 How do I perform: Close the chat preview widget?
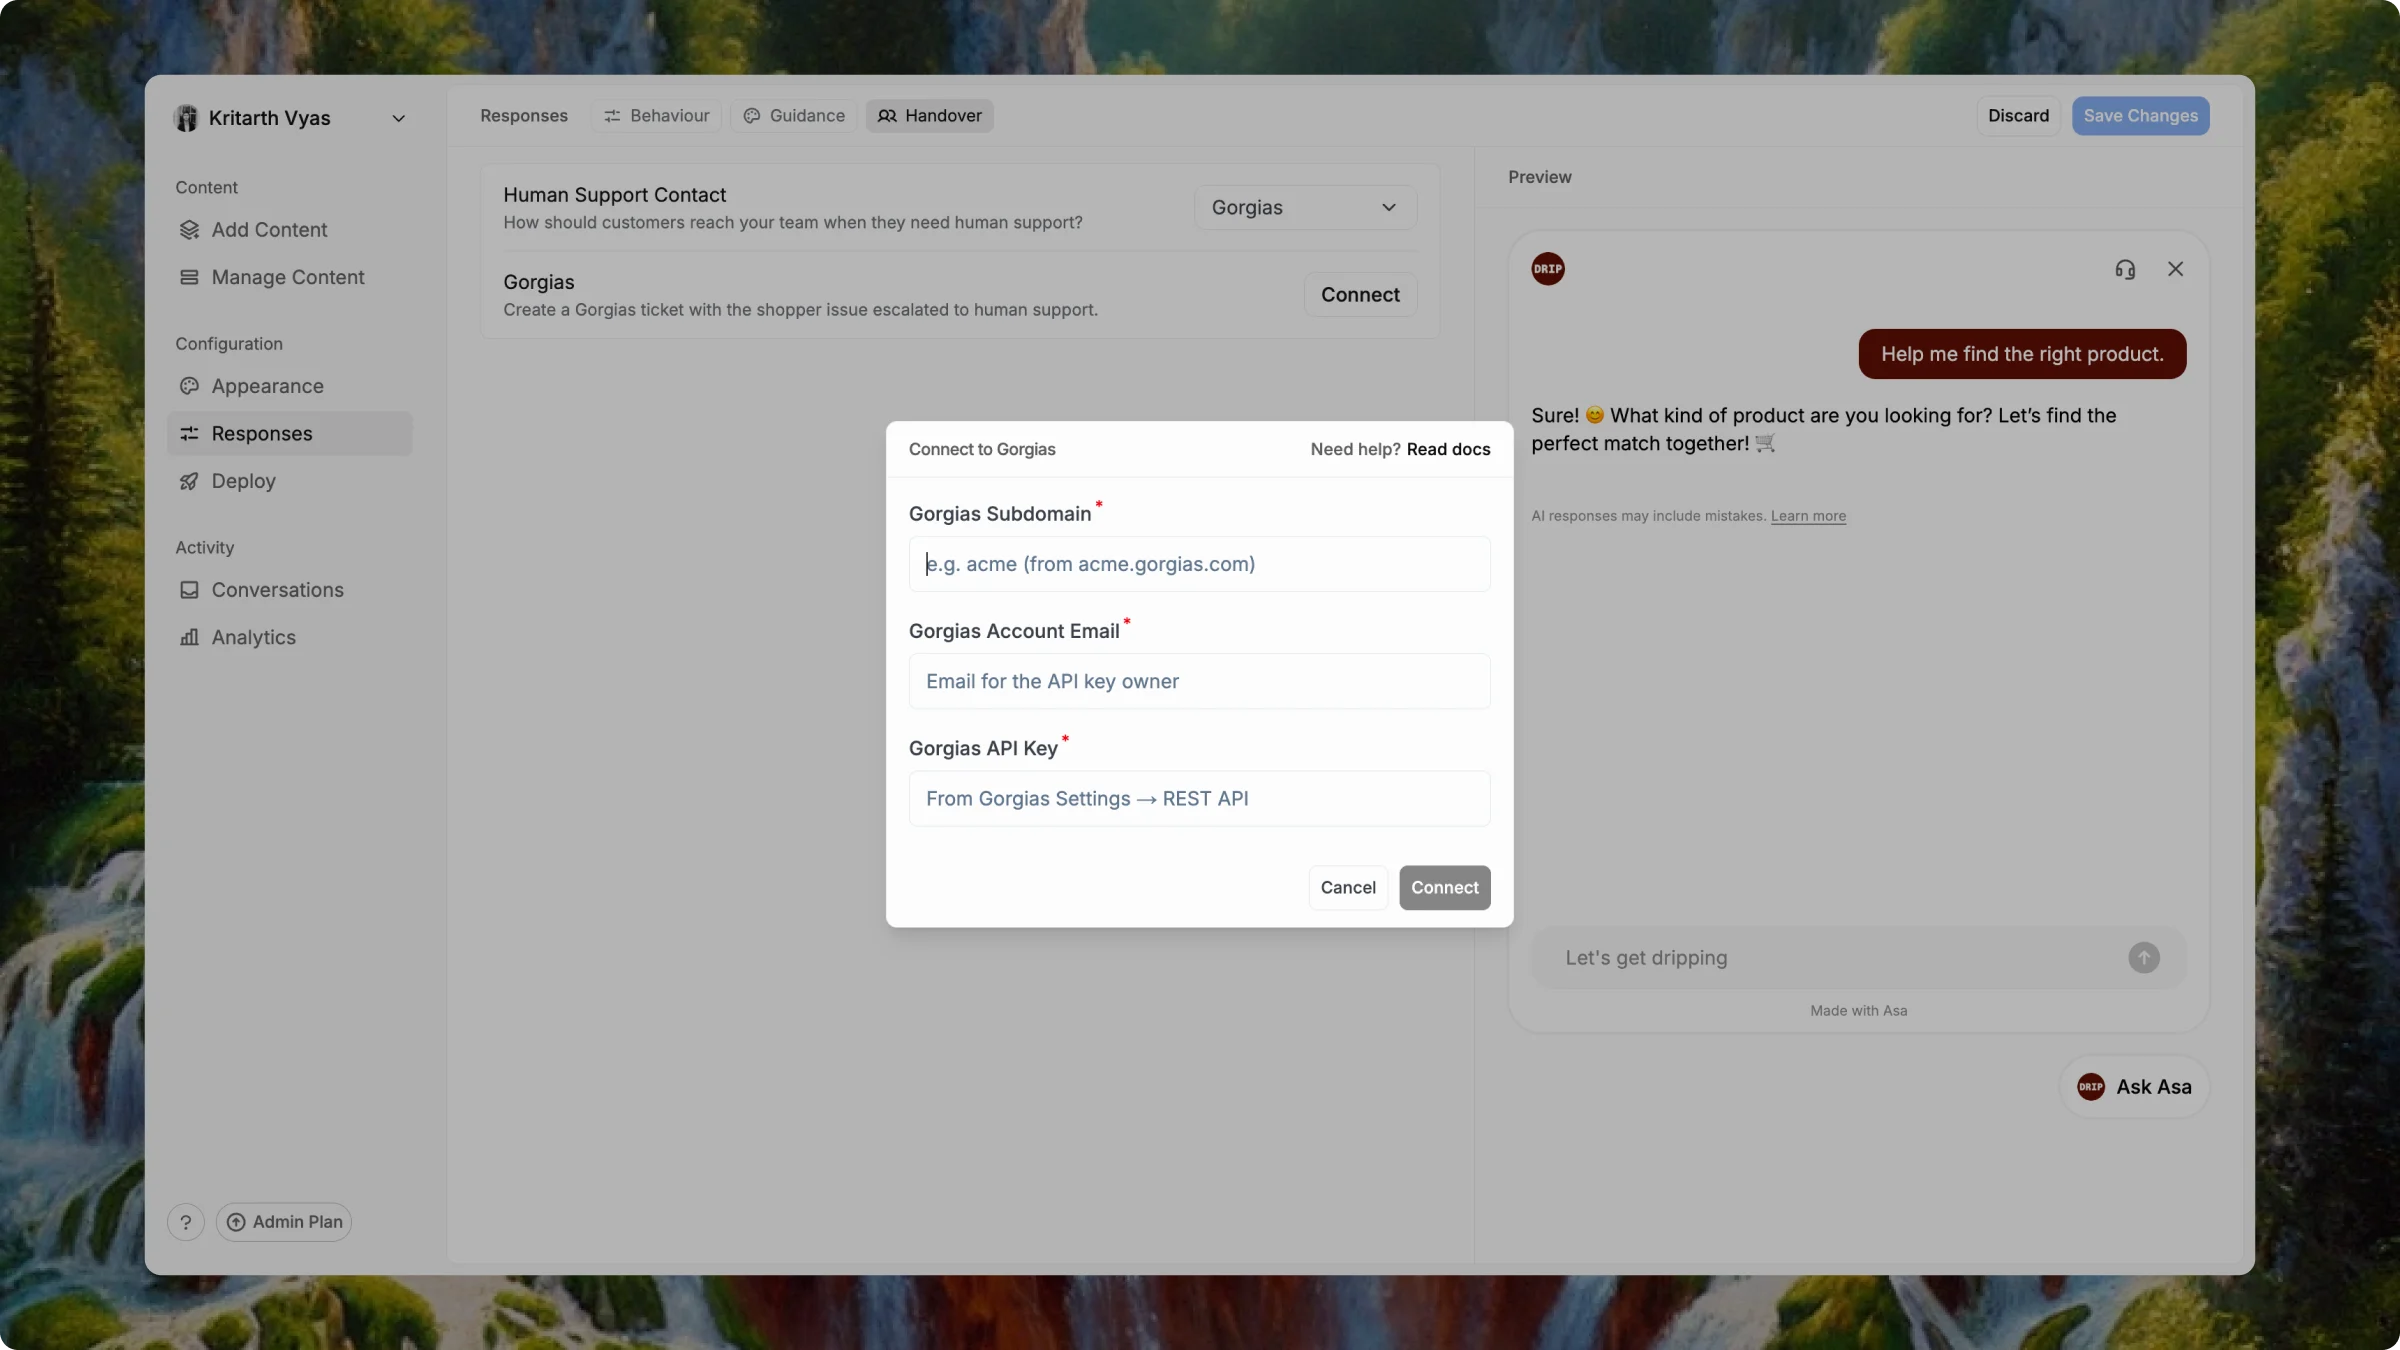tap(2175, 269)
